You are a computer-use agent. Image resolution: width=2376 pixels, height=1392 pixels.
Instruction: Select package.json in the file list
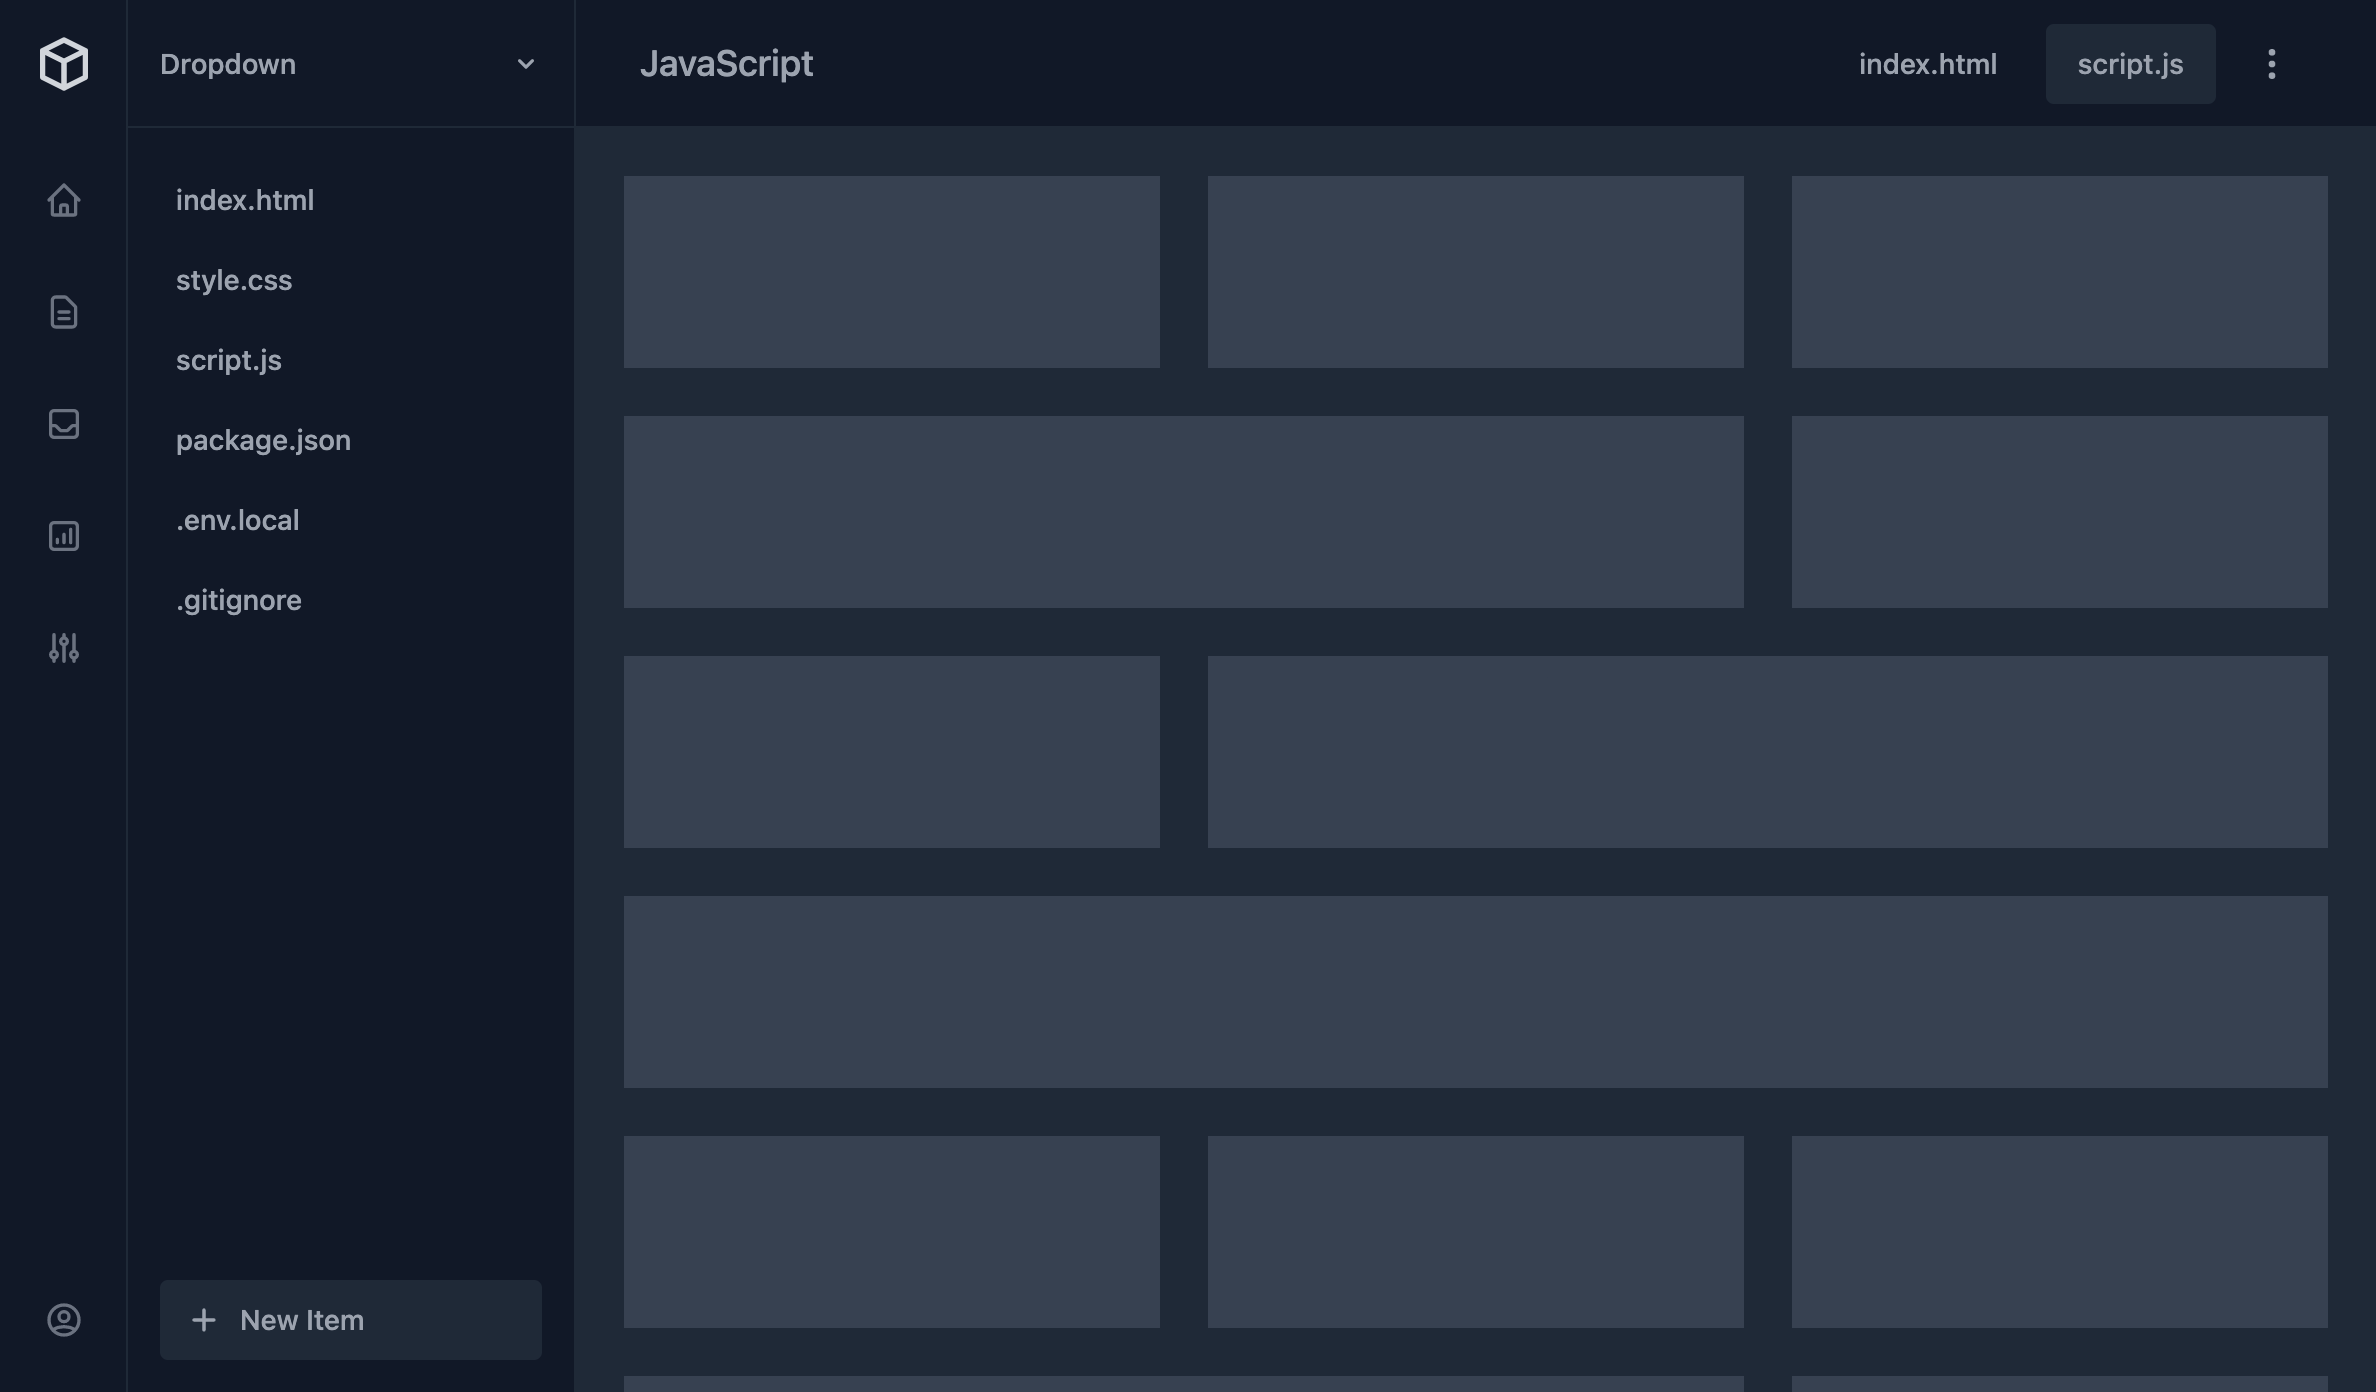(263, 440)
